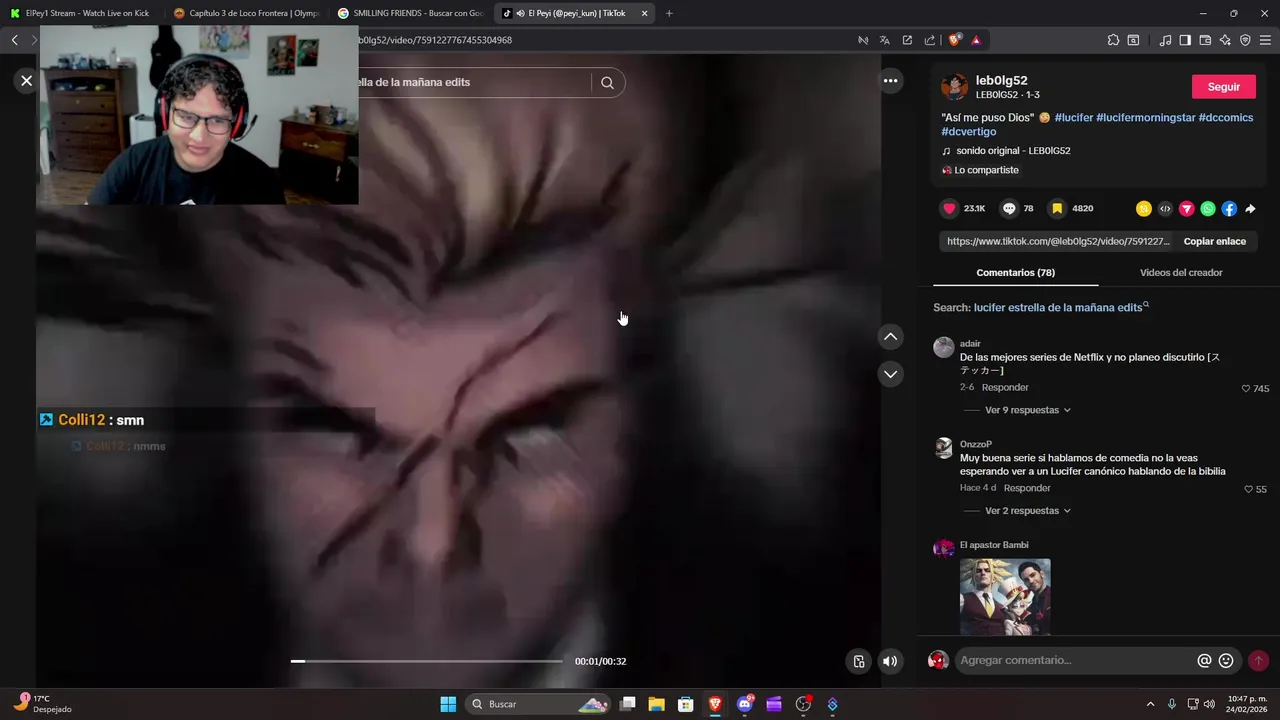The width and height of the screenshot is (1280, 720).
Task: Open Brave Shields lion icon
Action: [954, 40]
